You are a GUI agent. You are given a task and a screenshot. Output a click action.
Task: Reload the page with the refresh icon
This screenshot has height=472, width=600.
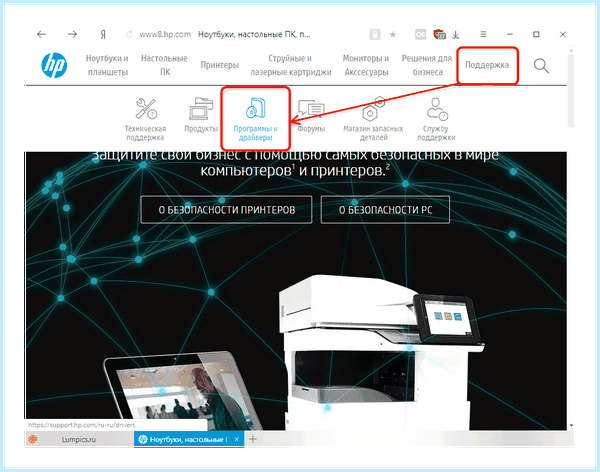[129, 34]
